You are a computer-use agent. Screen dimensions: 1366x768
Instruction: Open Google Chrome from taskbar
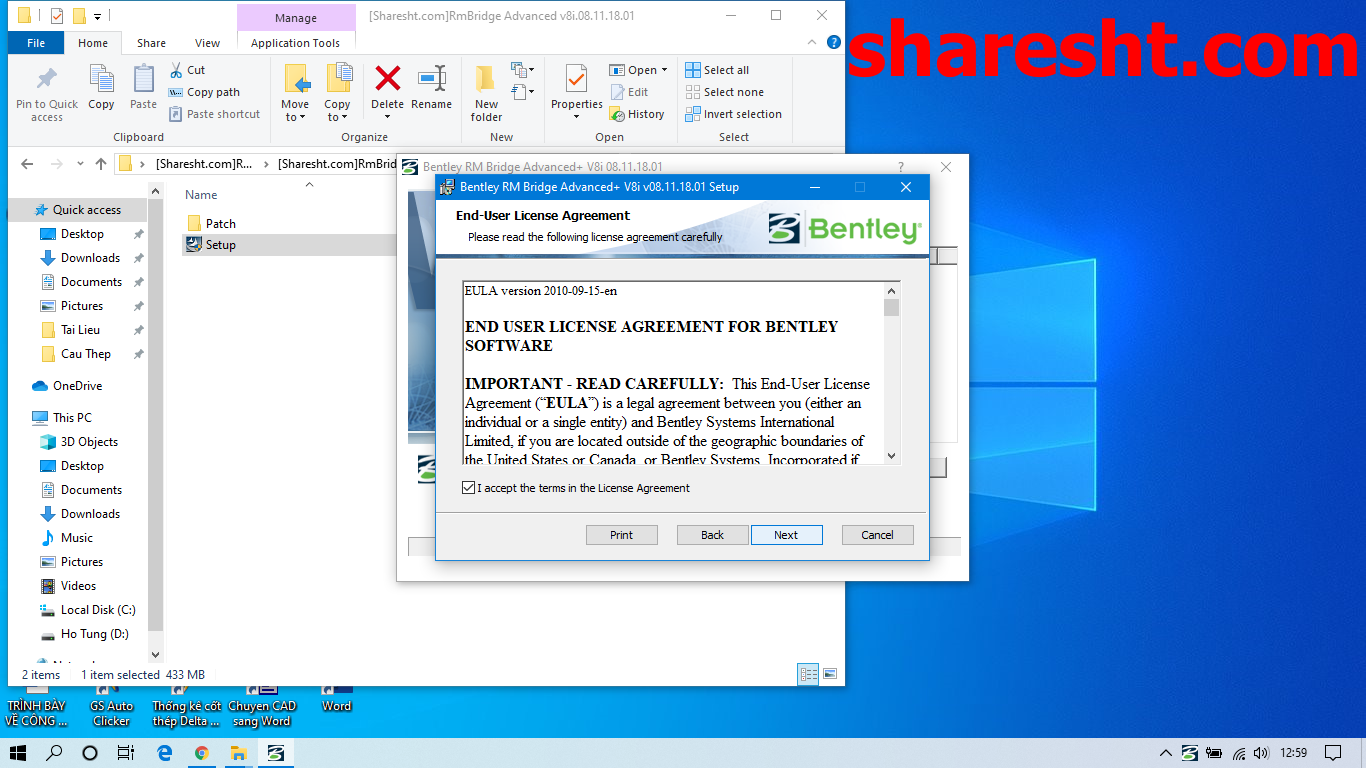pos(202,753)
